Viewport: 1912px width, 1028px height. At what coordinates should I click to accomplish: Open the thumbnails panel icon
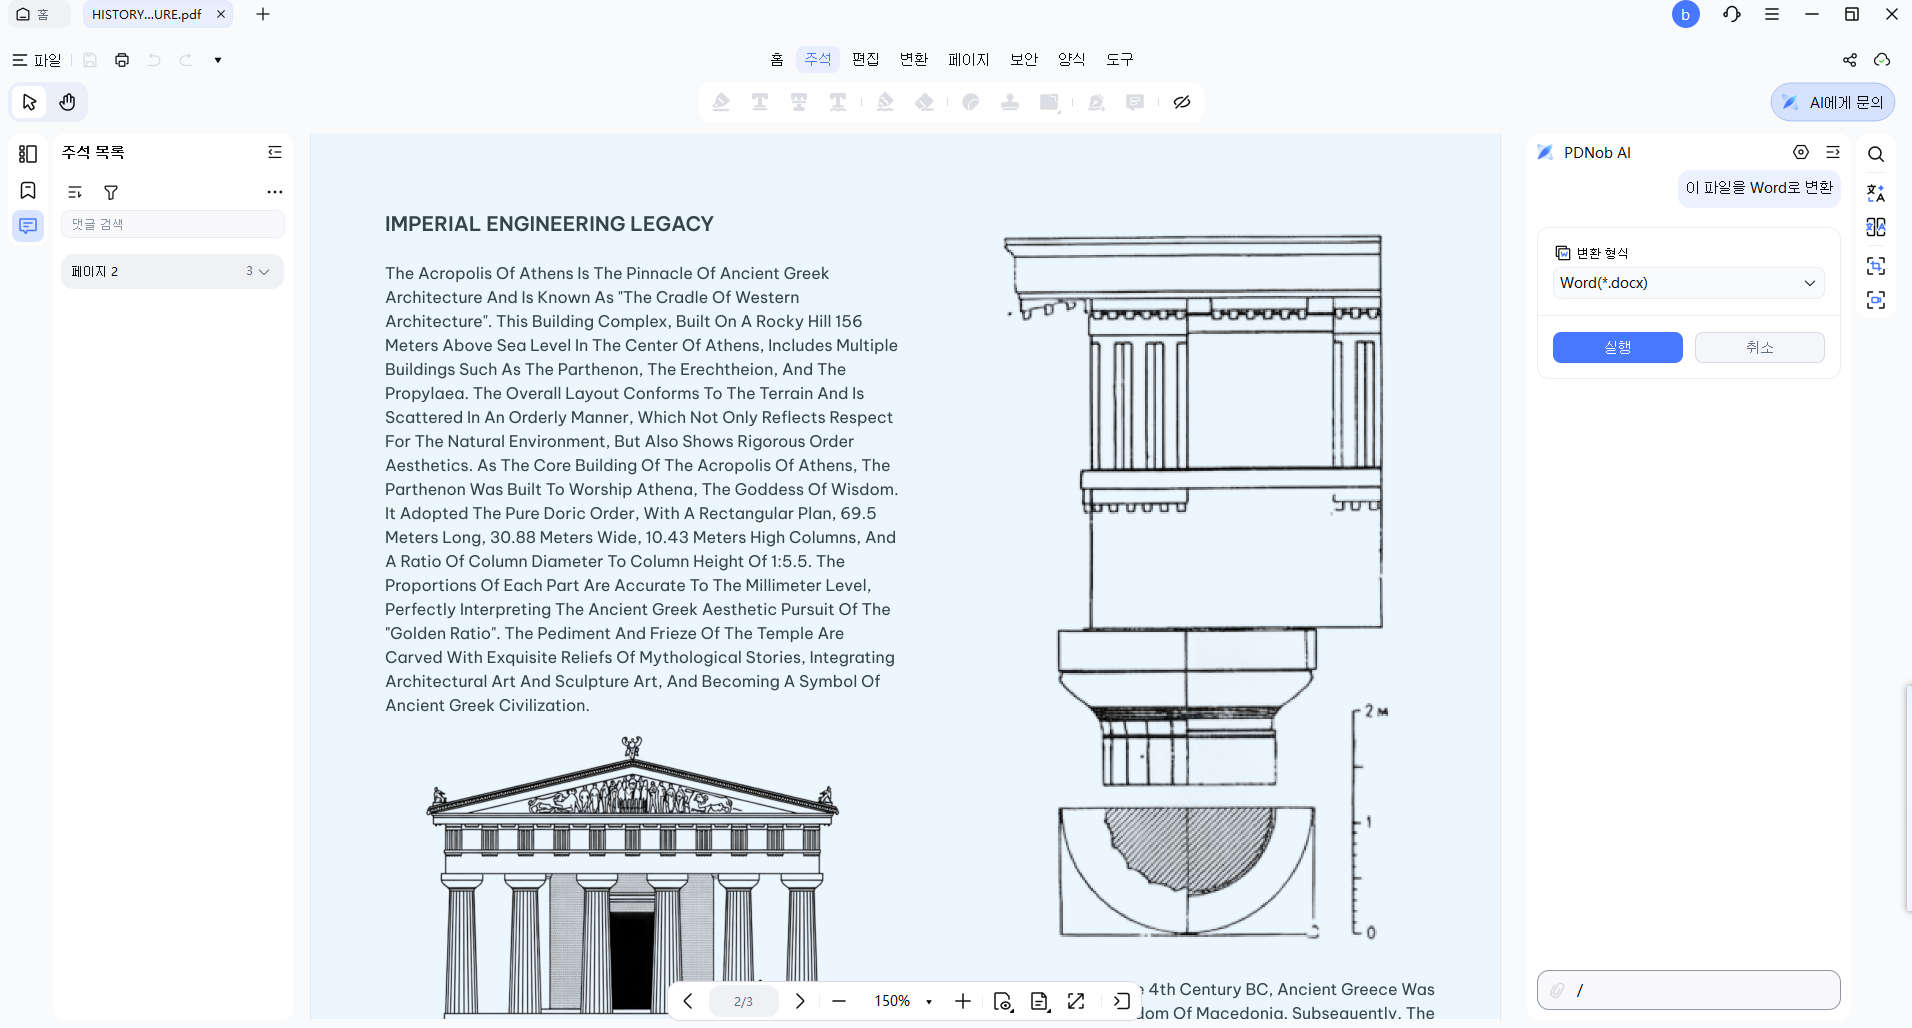tap(28, 154)
